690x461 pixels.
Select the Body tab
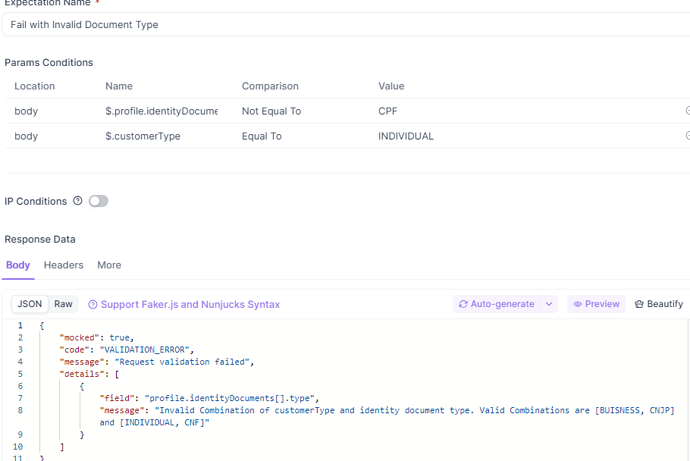[x=18, y=265]
